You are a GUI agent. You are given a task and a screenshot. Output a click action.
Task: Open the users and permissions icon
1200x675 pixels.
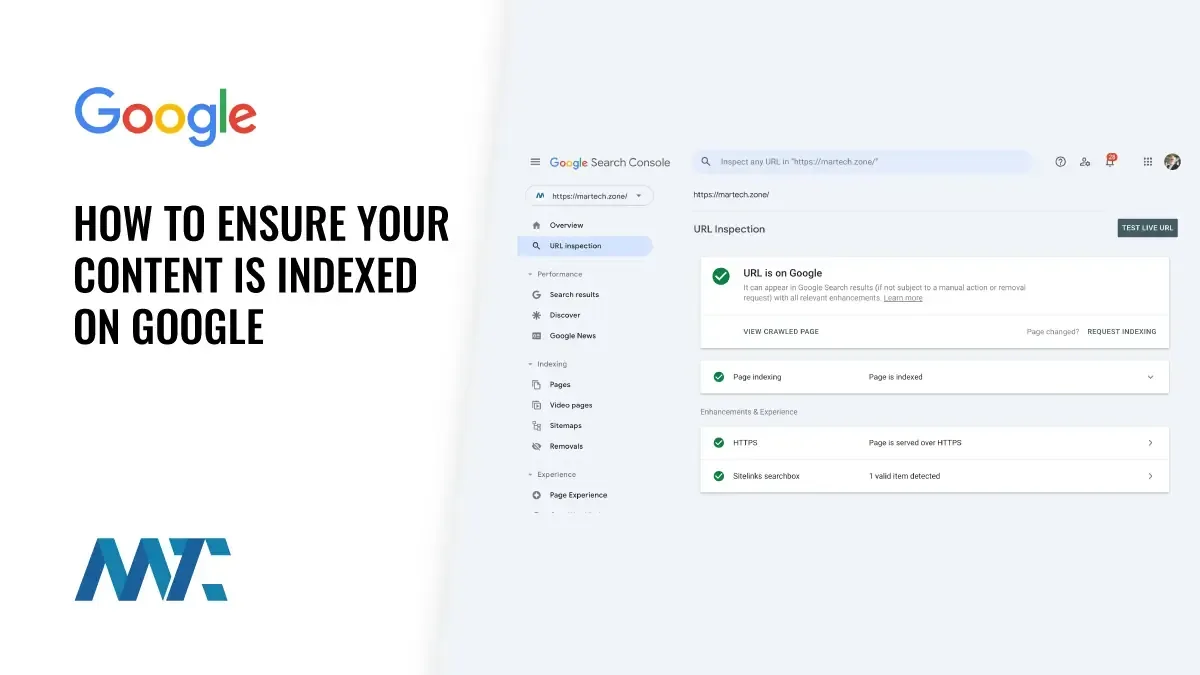[1085, 162]
